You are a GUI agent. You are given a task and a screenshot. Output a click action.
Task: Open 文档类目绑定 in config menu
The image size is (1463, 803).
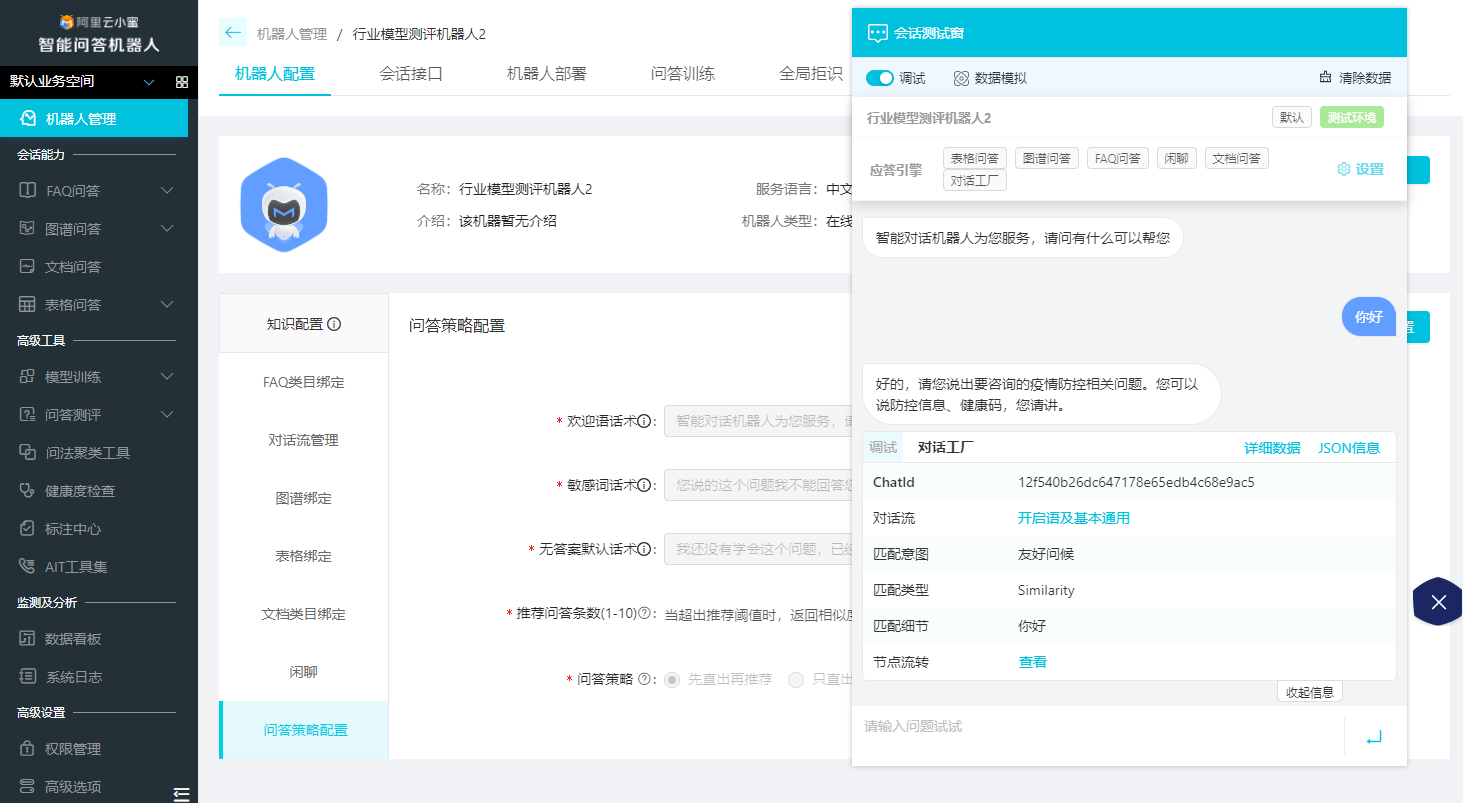304,614
